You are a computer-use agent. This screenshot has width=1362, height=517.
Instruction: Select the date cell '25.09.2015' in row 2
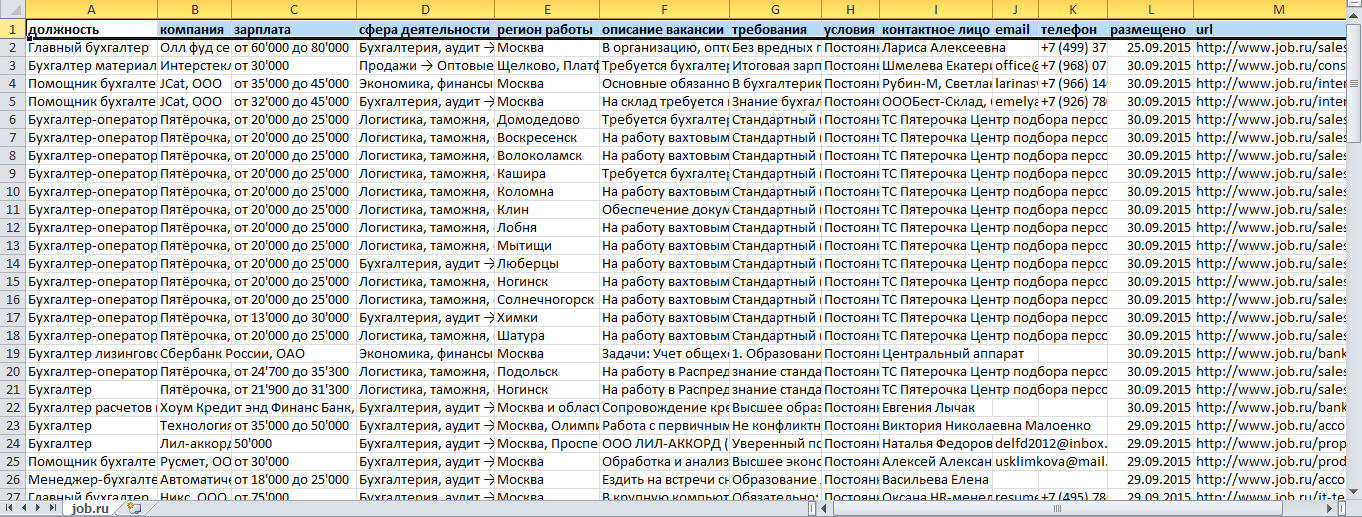point(1150,47)
